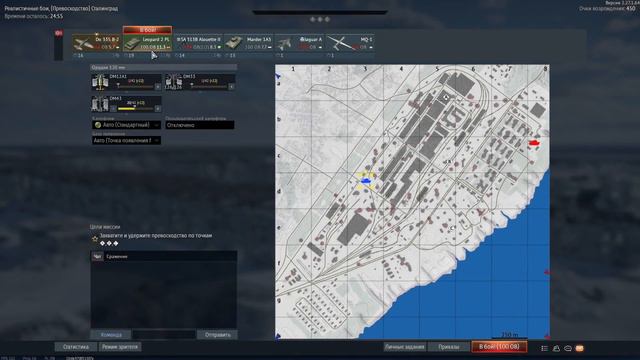Select the SA 313B Alouette II helicopter slot
Viewport: 640px width, 360px height.
click(x=198, y=43)
